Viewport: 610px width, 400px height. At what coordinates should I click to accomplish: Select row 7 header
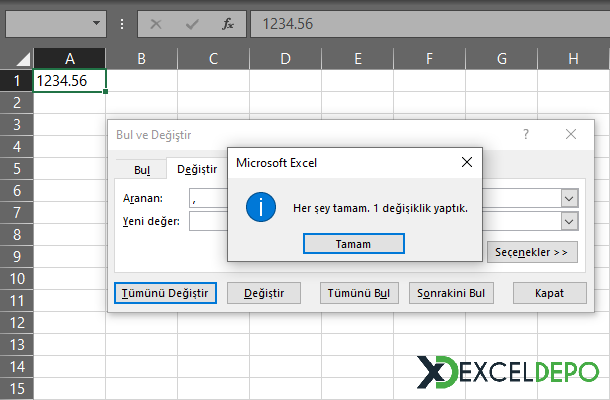click(17, 213)
